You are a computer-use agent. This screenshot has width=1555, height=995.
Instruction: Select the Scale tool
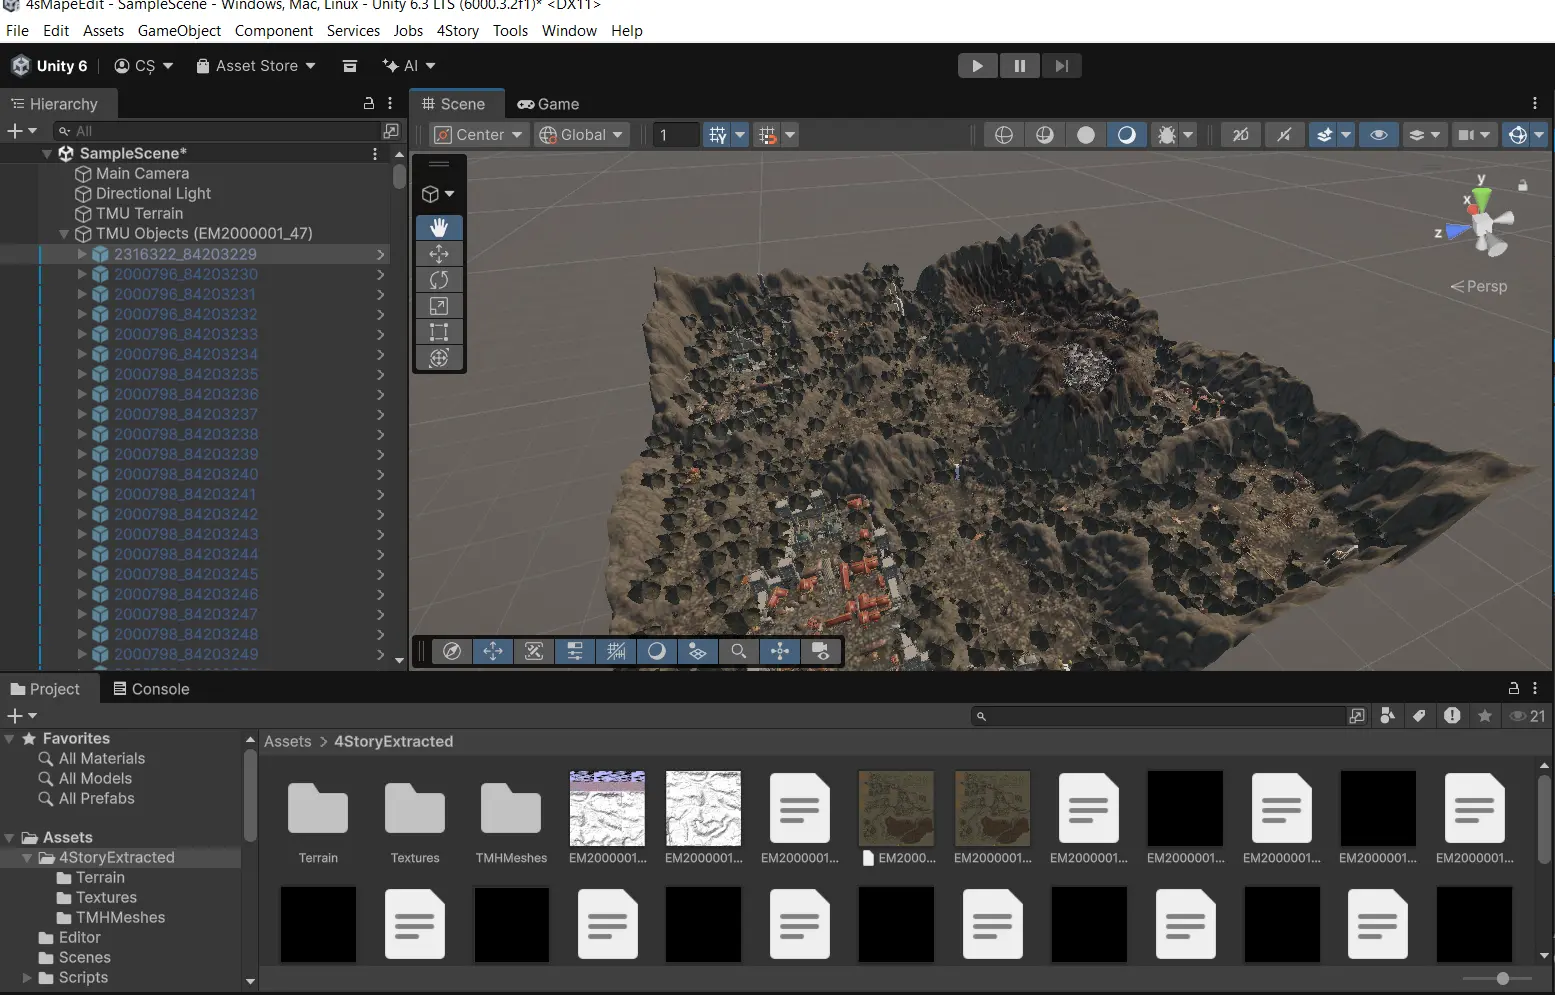(439, 306)
